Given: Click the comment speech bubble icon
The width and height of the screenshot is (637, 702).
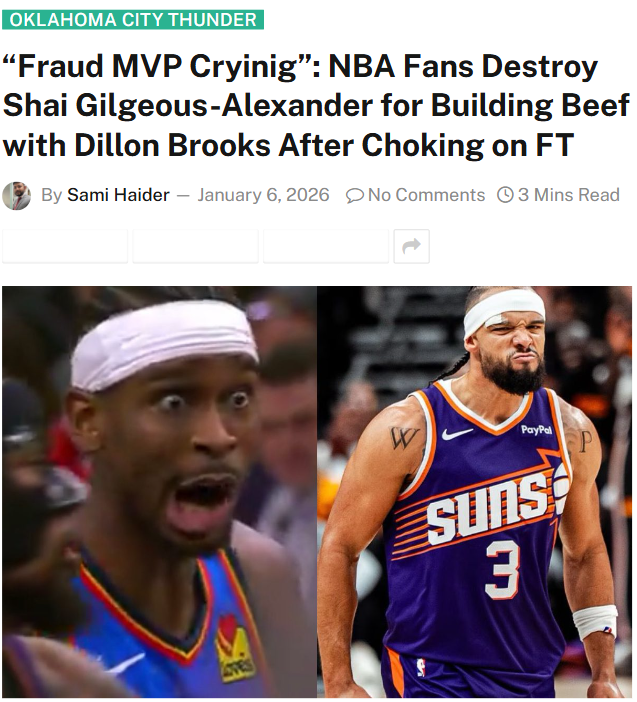Looking at the screenshot, I should click(355, 196).
